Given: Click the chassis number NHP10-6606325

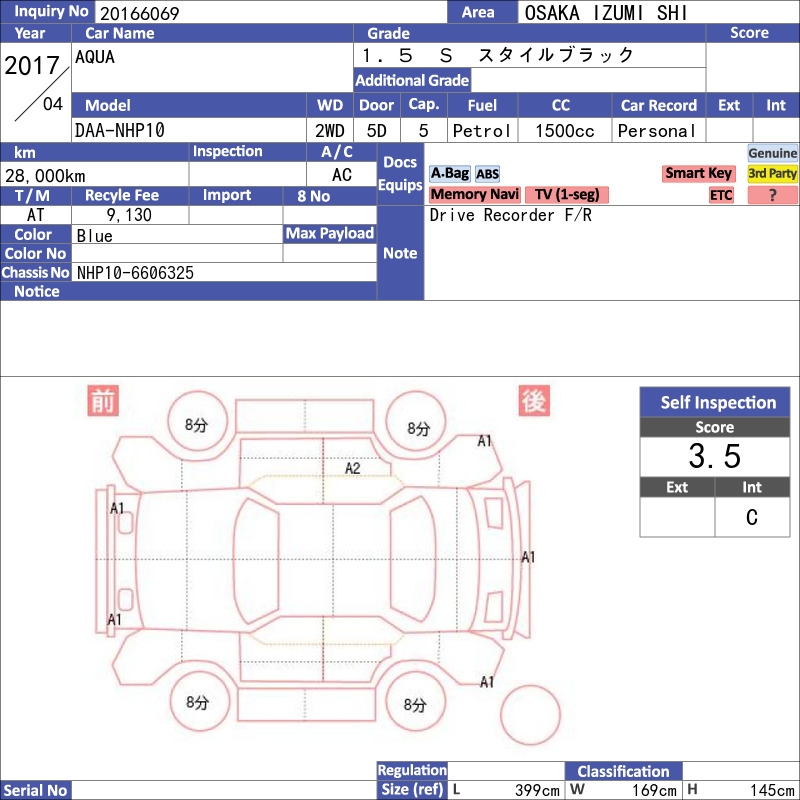Looking at the screenshot, I should point(135,273).
